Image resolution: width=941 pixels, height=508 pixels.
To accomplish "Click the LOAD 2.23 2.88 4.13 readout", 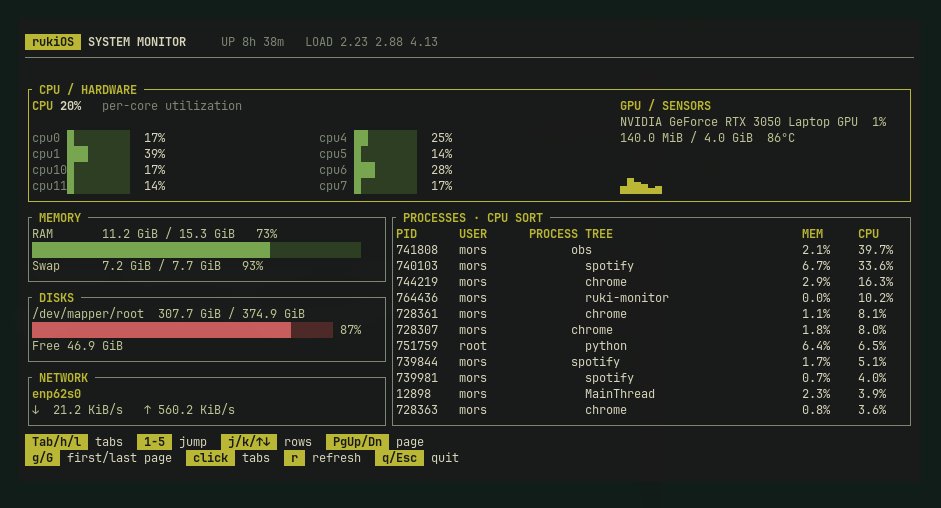I will click(371, 42).
